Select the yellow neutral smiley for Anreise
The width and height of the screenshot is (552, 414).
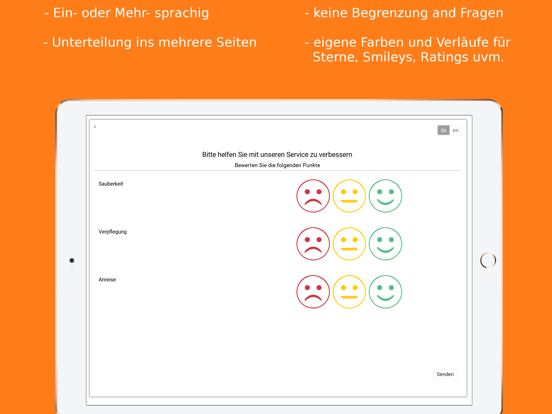click(x=349, y=292)
